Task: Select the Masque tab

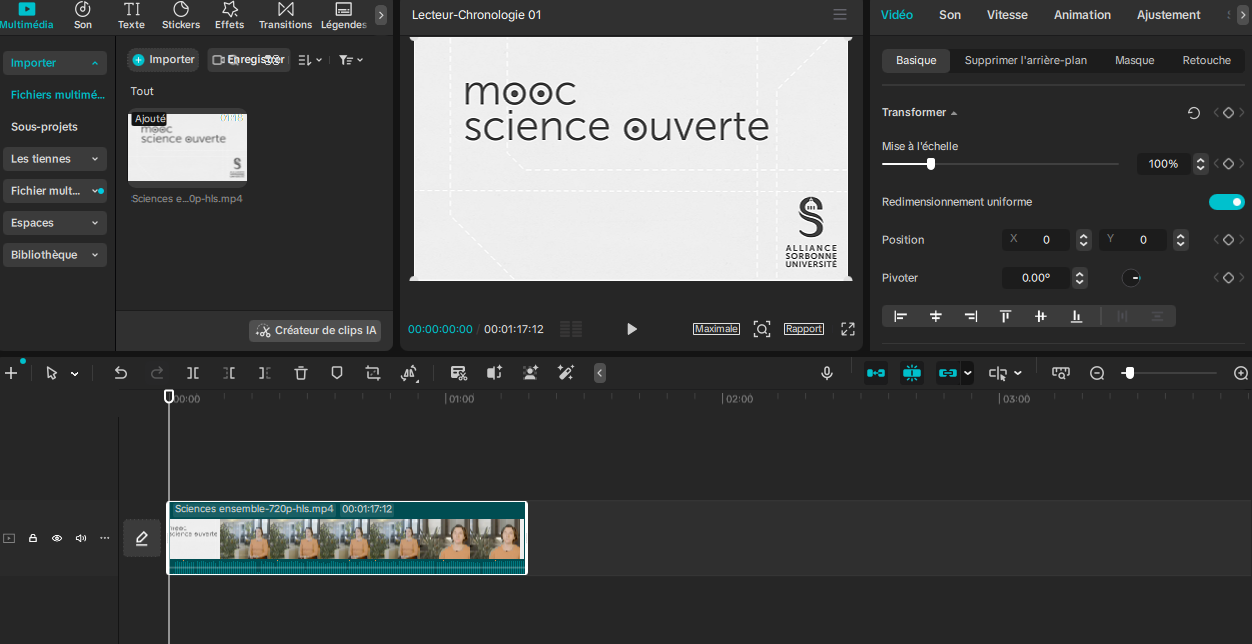Action: click(x=1135, y=61)
